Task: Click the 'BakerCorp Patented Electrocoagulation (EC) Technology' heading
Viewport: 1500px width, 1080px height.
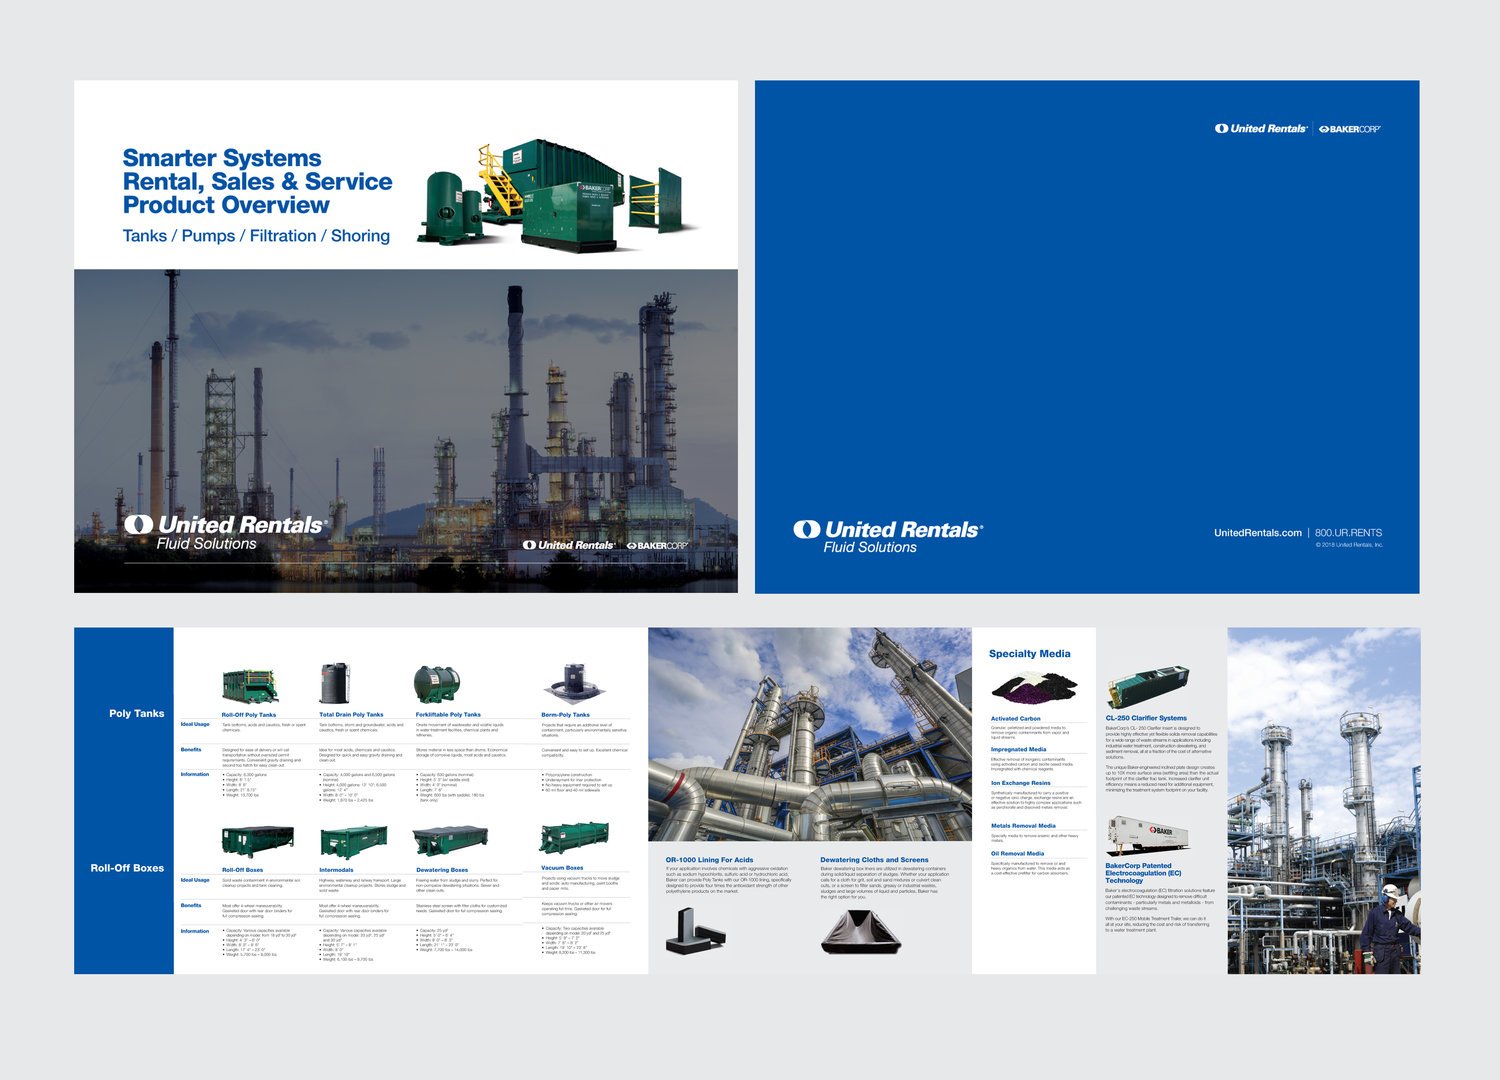Action: pyautogui.click(x=1143, y=873)
